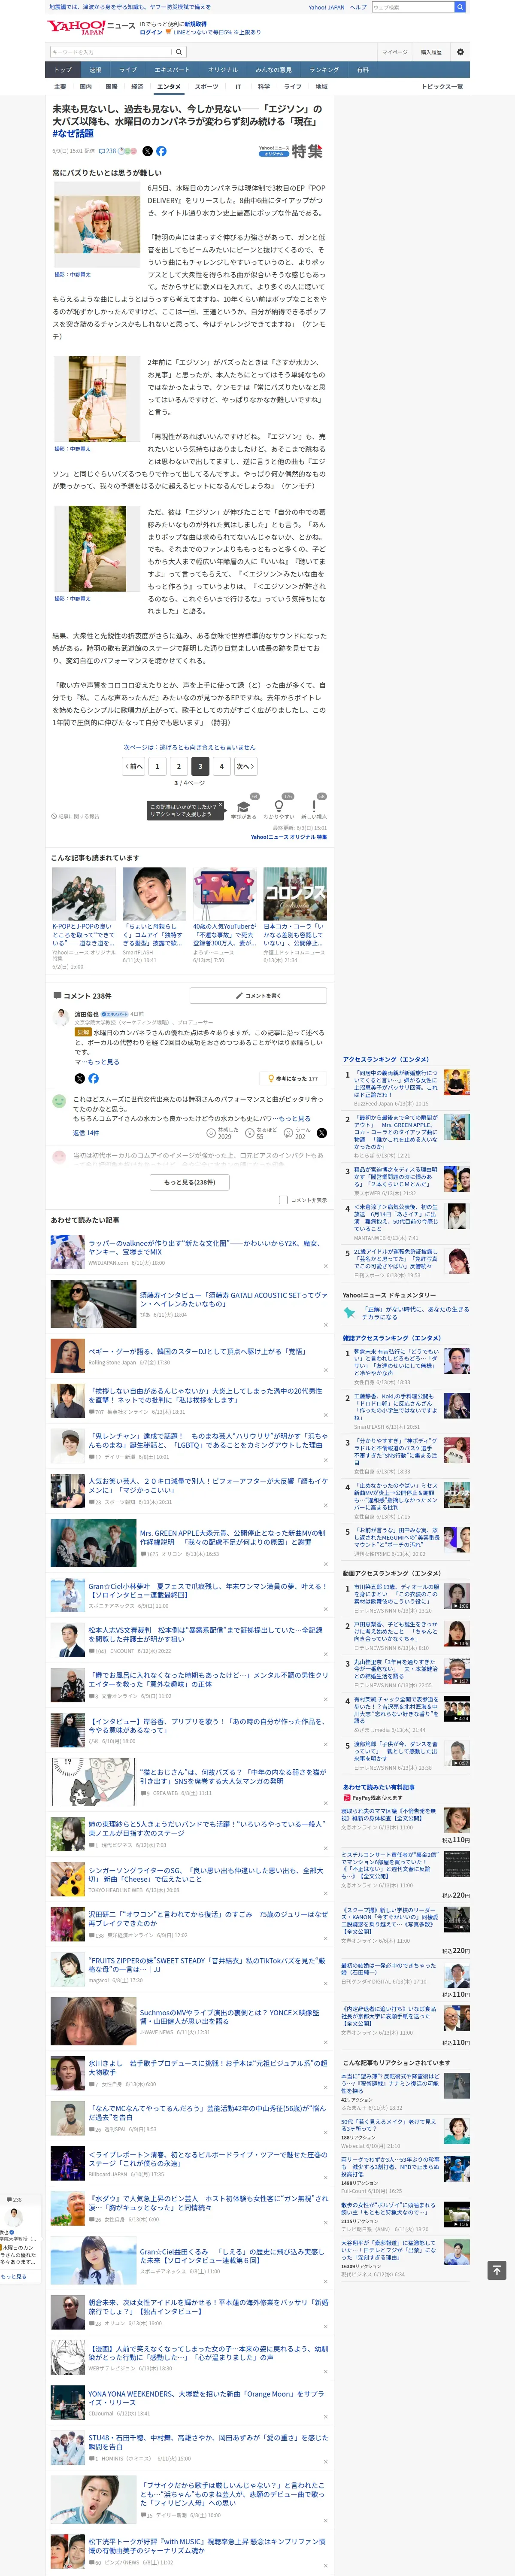Open the ランキング tab
Image resolution: width=515 pixels, height=2576 pixels.
323,70
